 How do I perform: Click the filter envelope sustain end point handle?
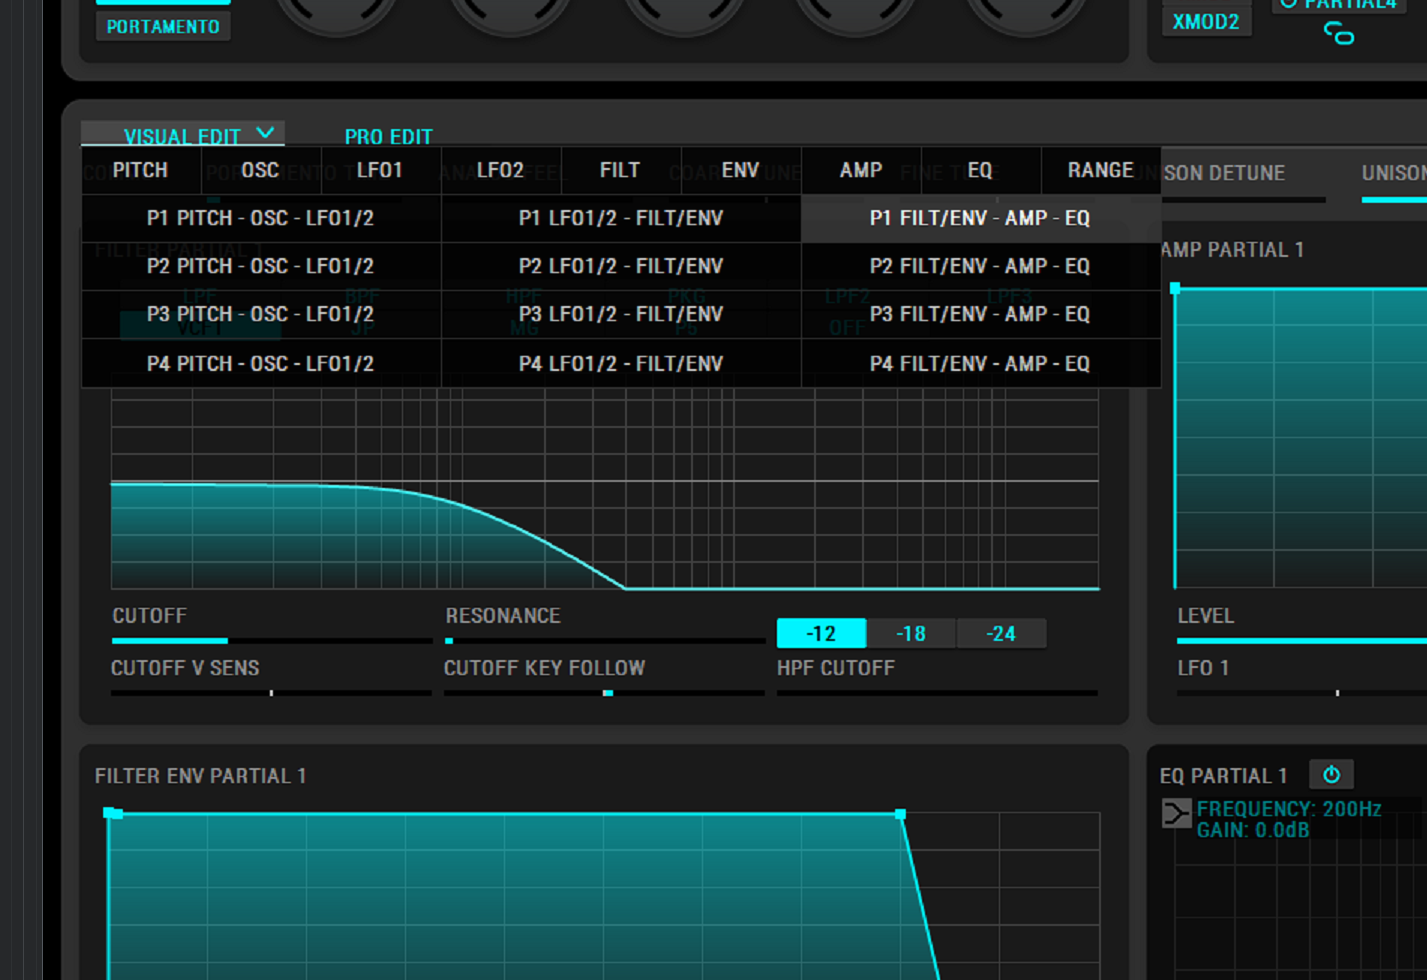pos(900,815)
